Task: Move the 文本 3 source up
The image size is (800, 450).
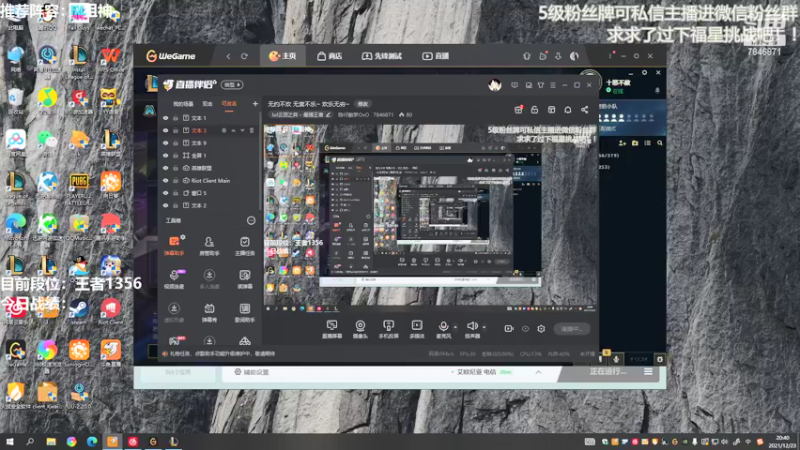Action: (233, 131)
